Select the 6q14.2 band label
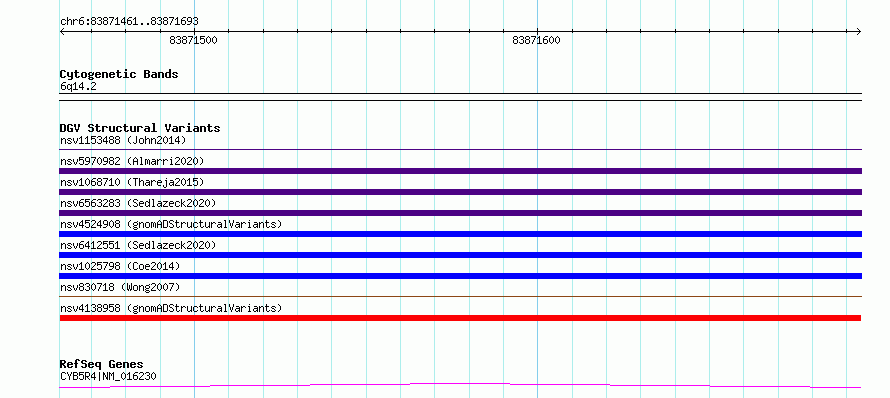 [x=78, y=87]
